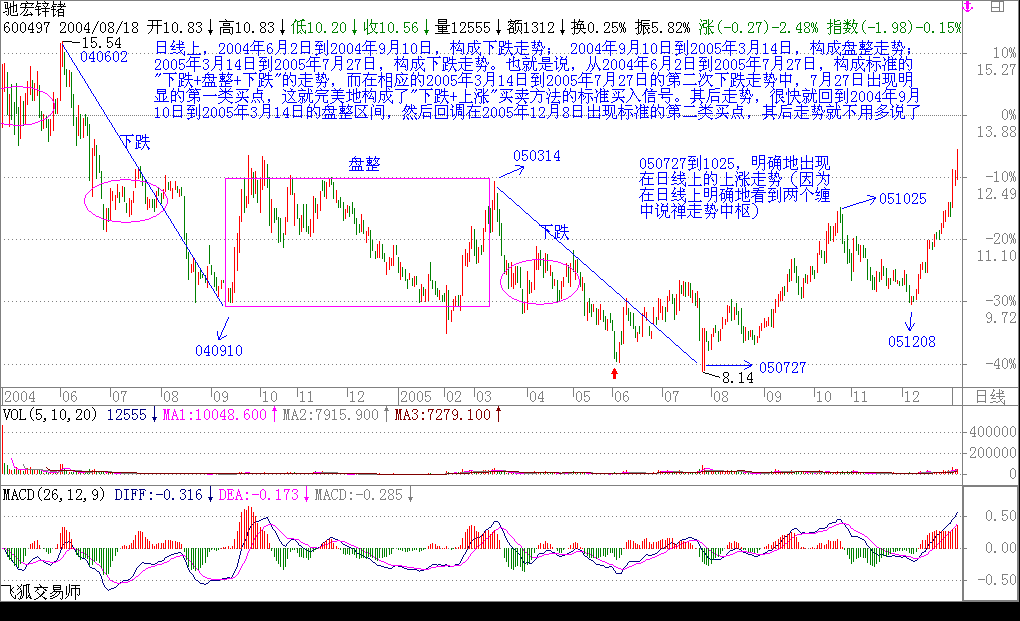Click the magenta double-arrow icon at top right
The height and width of the screenshot is (621, 1020).
(x=965, y=8)
